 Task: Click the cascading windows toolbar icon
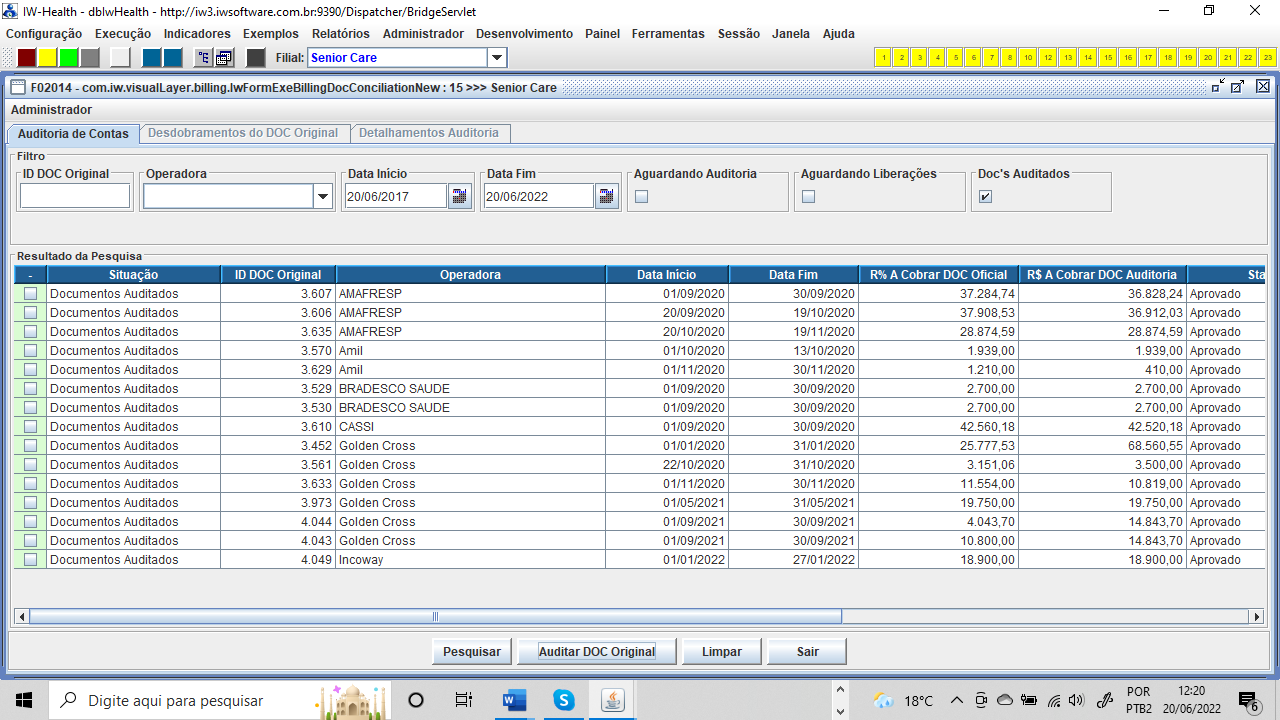point(224,58)
